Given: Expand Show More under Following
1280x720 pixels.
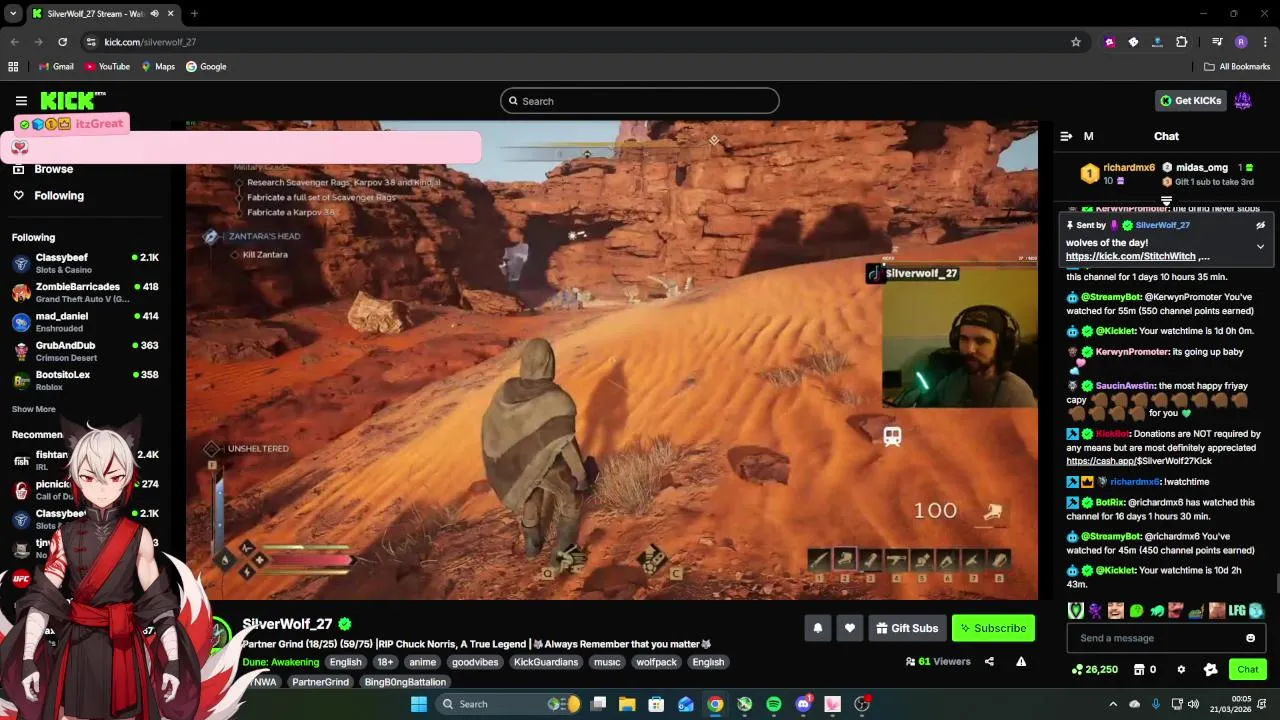Looking at the screenshot, I should tap(34, 409).
